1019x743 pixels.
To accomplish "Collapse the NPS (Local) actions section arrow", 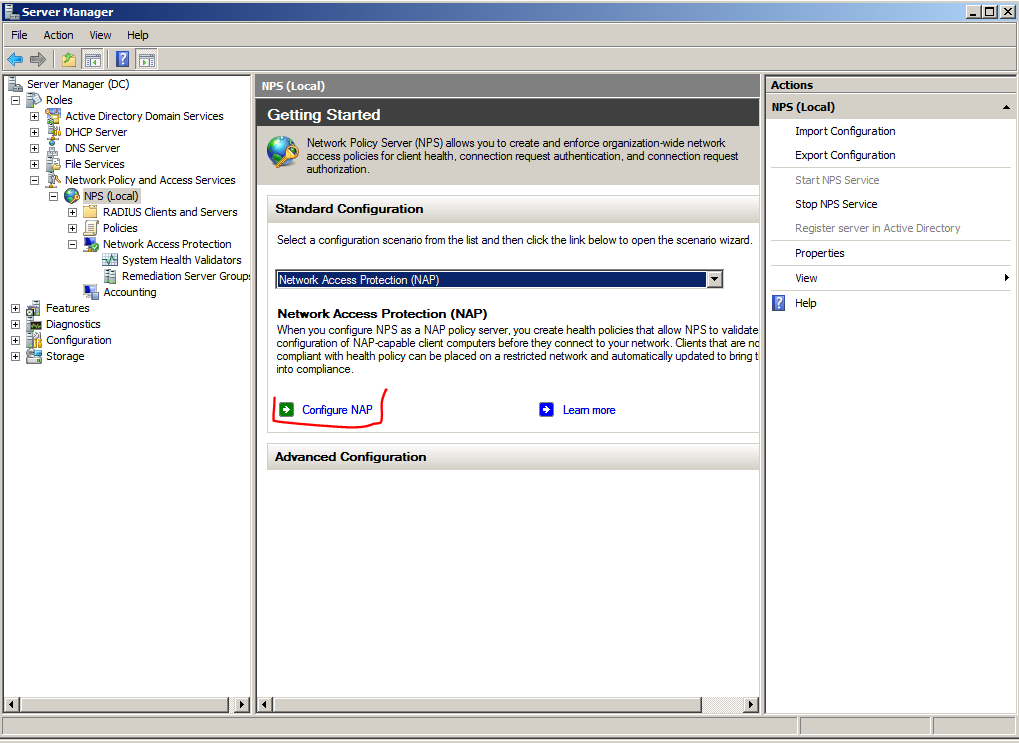I will 1006,107.
